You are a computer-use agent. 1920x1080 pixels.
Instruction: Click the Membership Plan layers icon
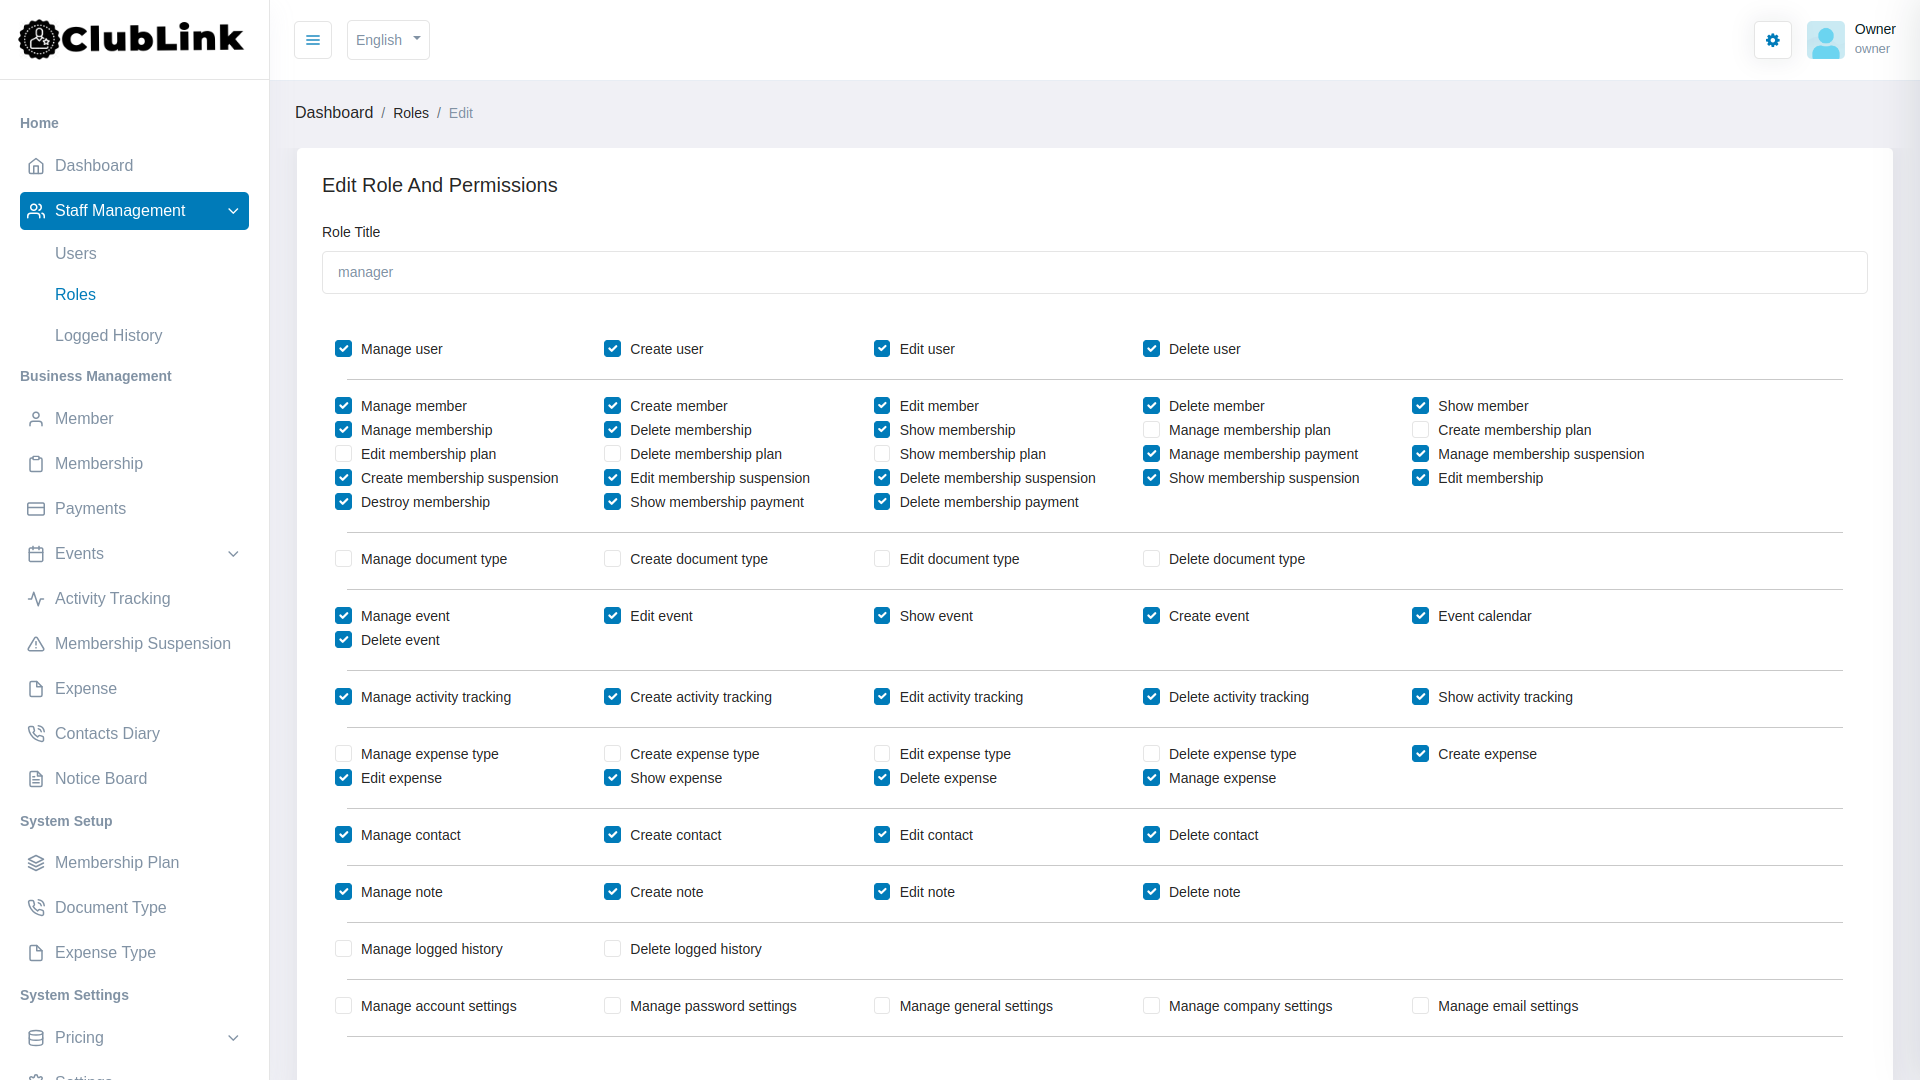coord(36,863)
